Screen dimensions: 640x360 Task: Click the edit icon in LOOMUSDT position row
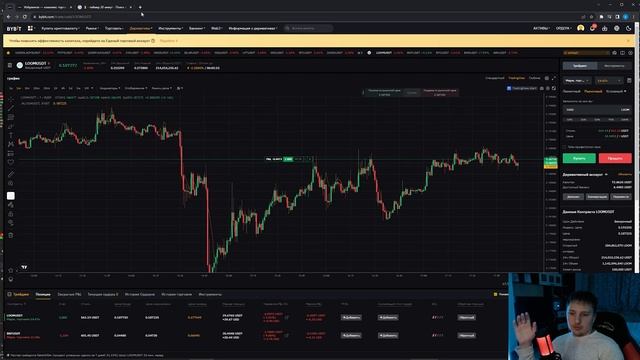[287, 317]
